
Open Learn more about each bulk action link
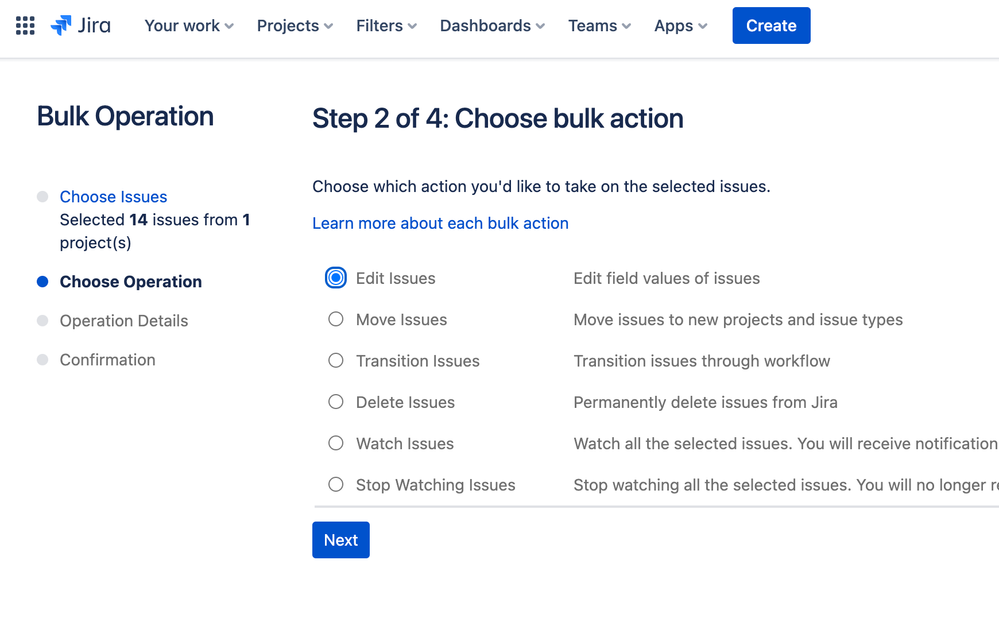point(440,223)
